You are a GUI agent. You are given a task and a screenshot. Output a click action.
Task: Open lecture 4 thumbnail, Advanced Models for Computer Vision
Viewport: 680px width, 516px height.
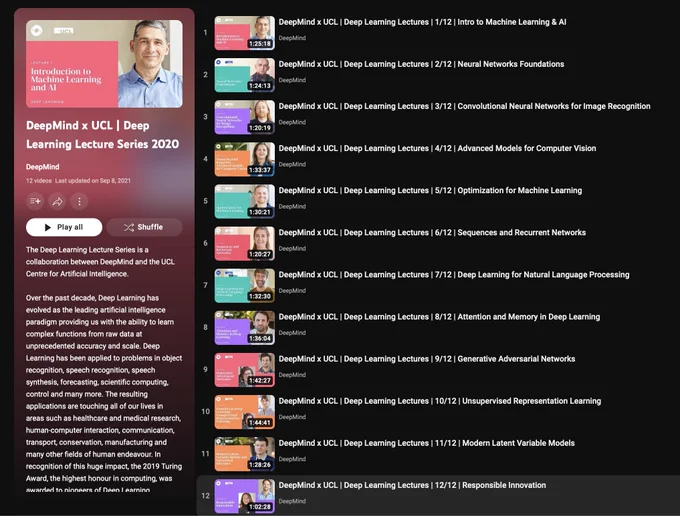pos(245,159)
